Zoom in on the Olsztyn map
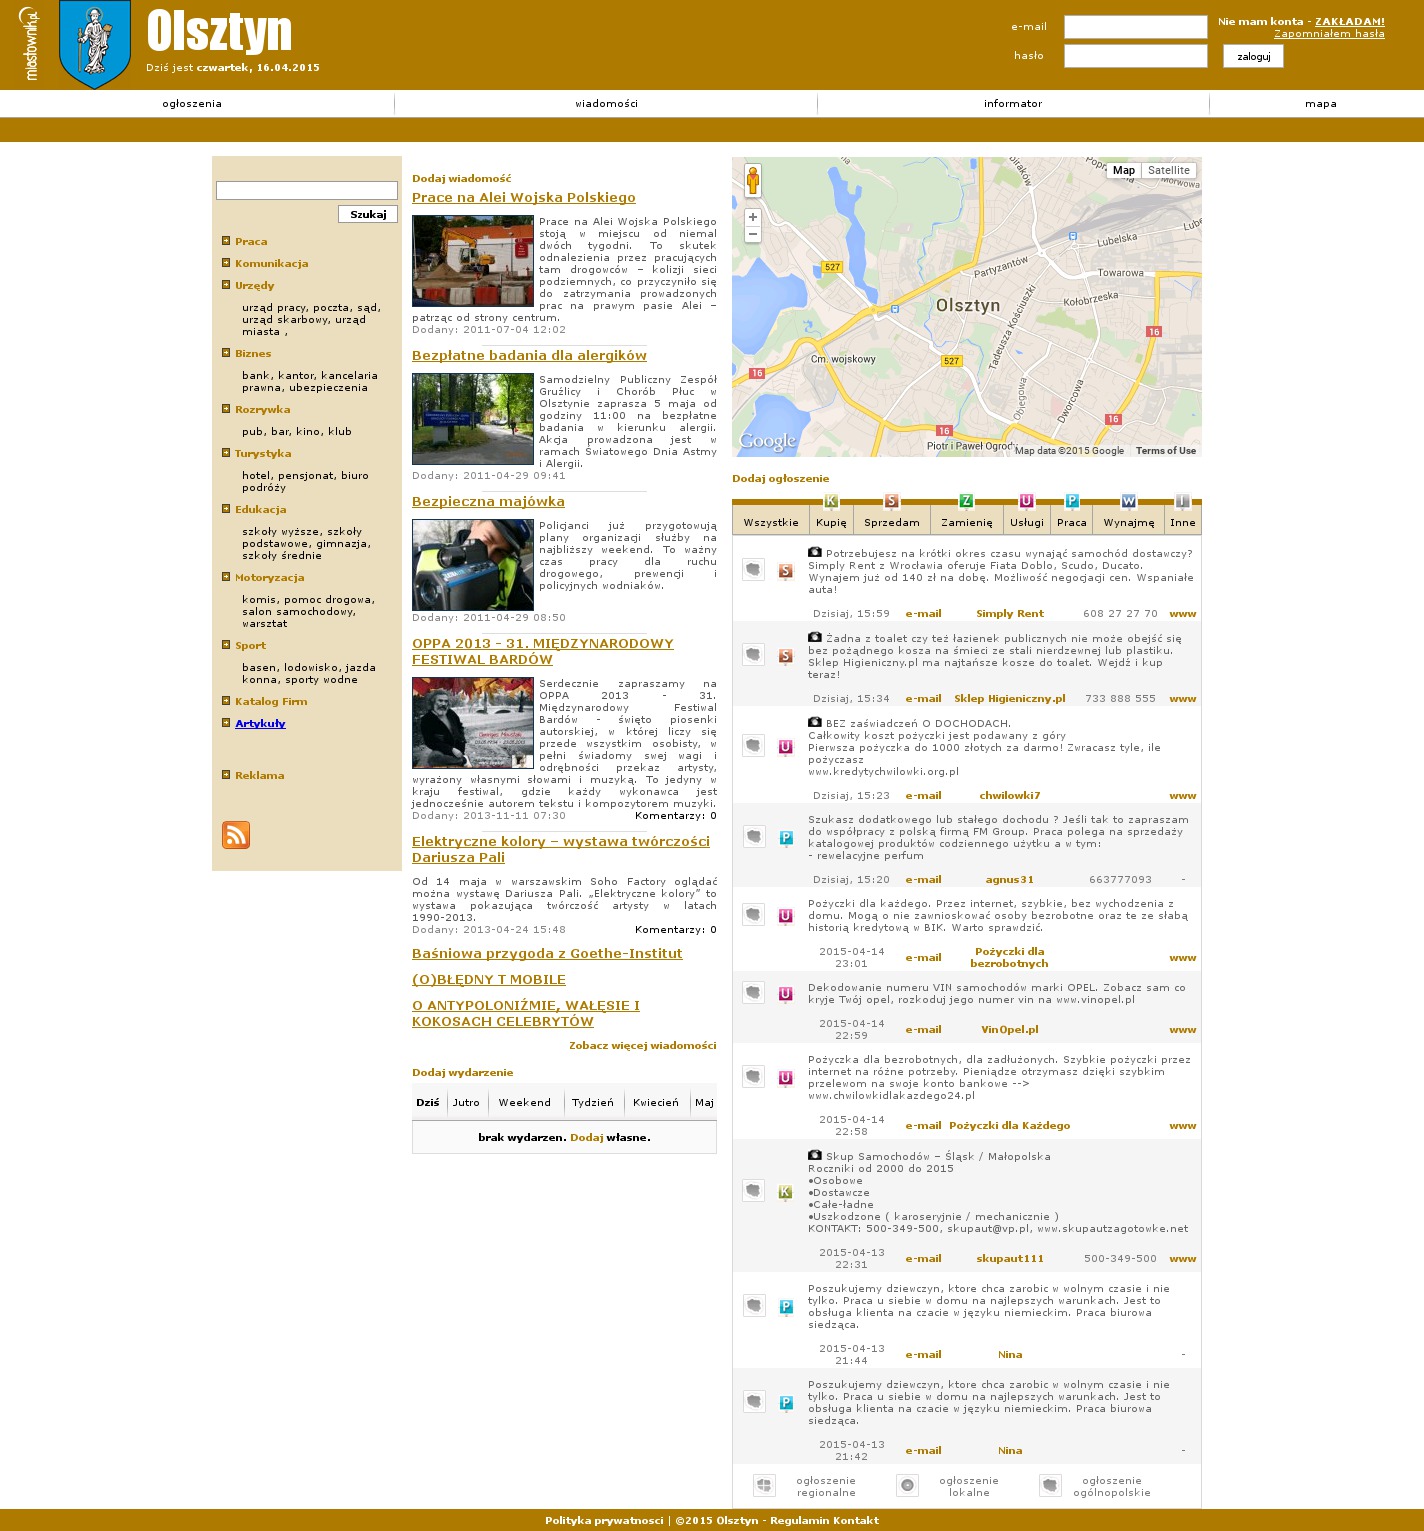Image resolution: width=1424 pixels, height=1531 pixels. point(753,217)
